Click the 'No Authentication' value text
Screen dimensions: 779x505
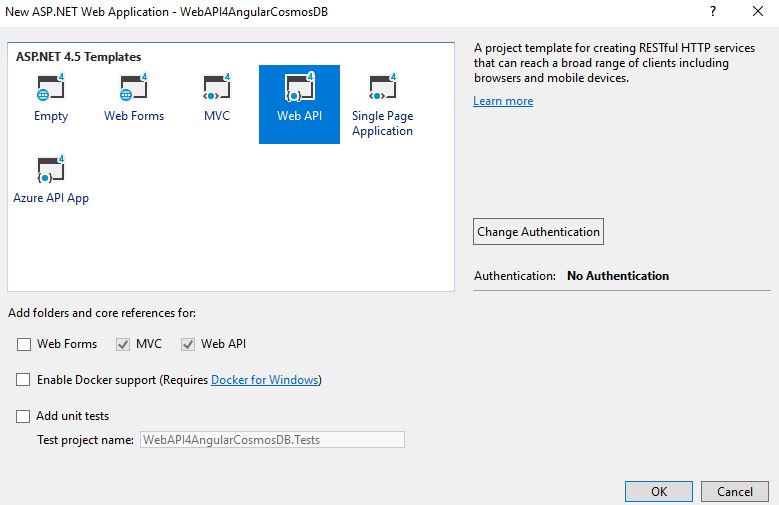point(618,276)
